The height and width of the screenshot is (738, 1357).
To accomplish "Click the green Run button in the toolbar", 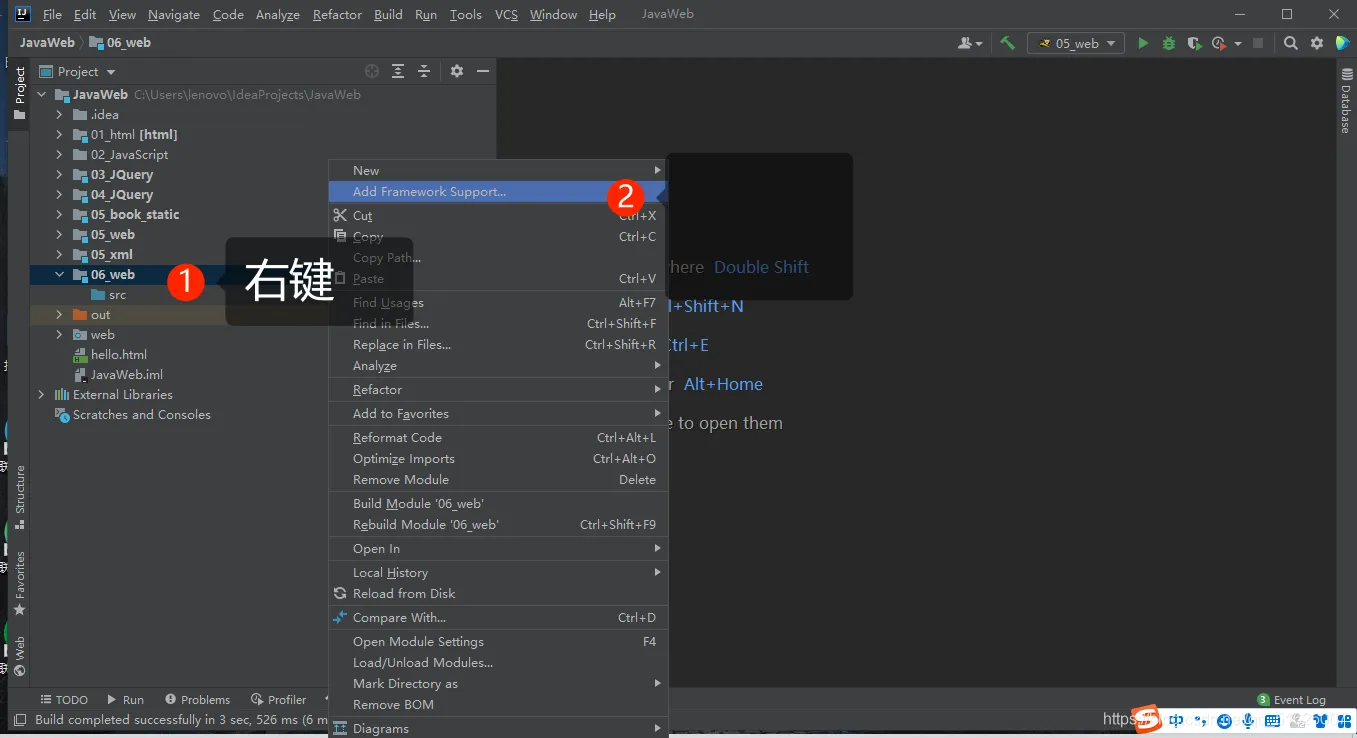I will coord(1143,43).
